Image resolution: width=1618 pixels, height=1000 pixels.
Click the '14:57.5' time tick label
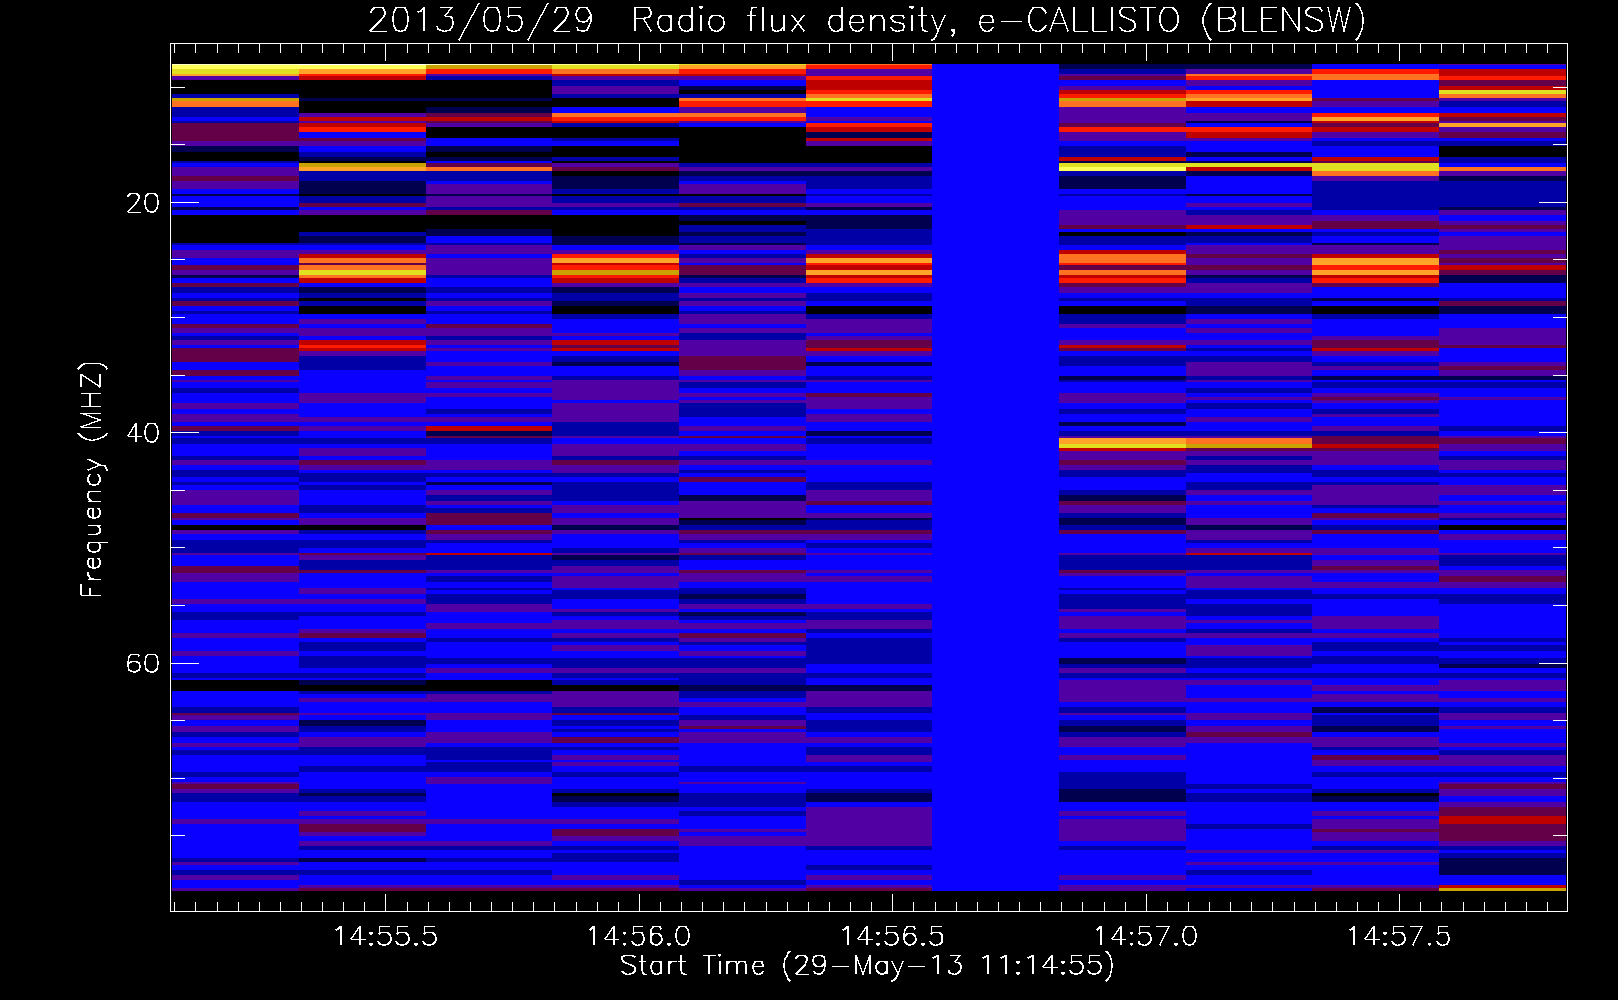(x=1399, y=937)
